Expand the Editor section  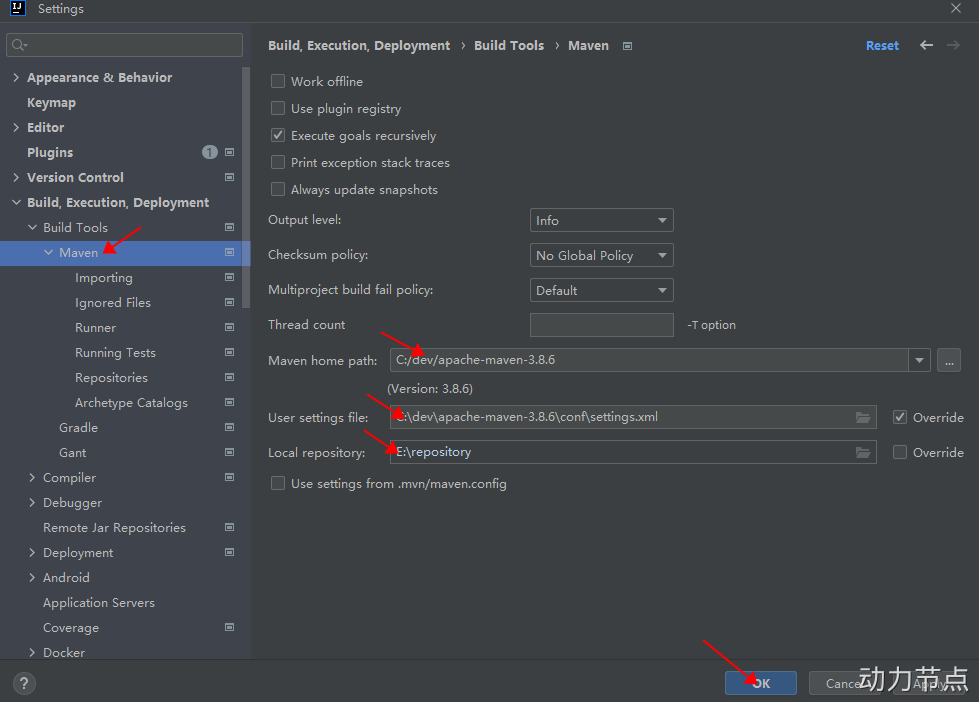click(16, 127)
